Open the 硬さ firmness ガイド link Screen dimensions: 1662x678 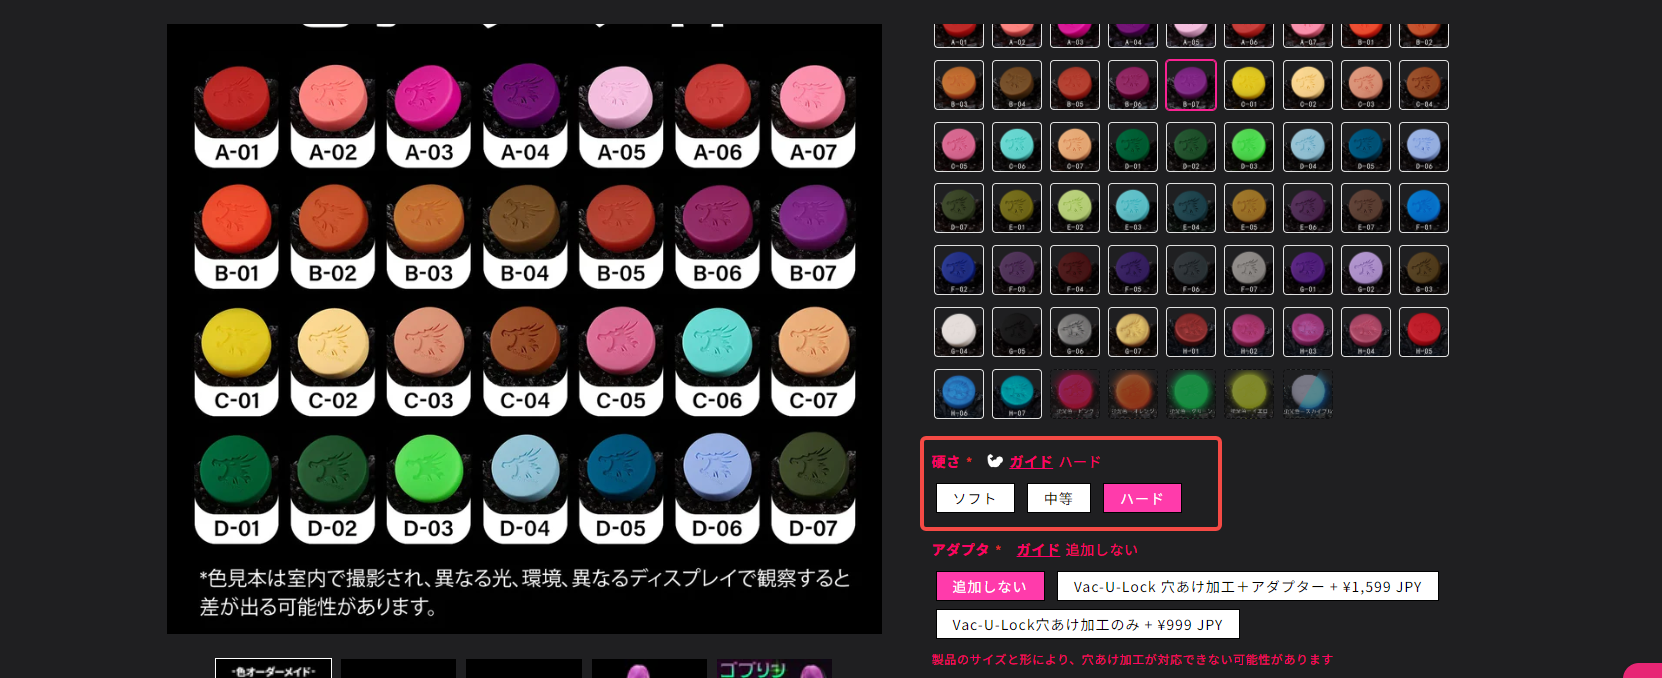click(x=1030, y=462)
